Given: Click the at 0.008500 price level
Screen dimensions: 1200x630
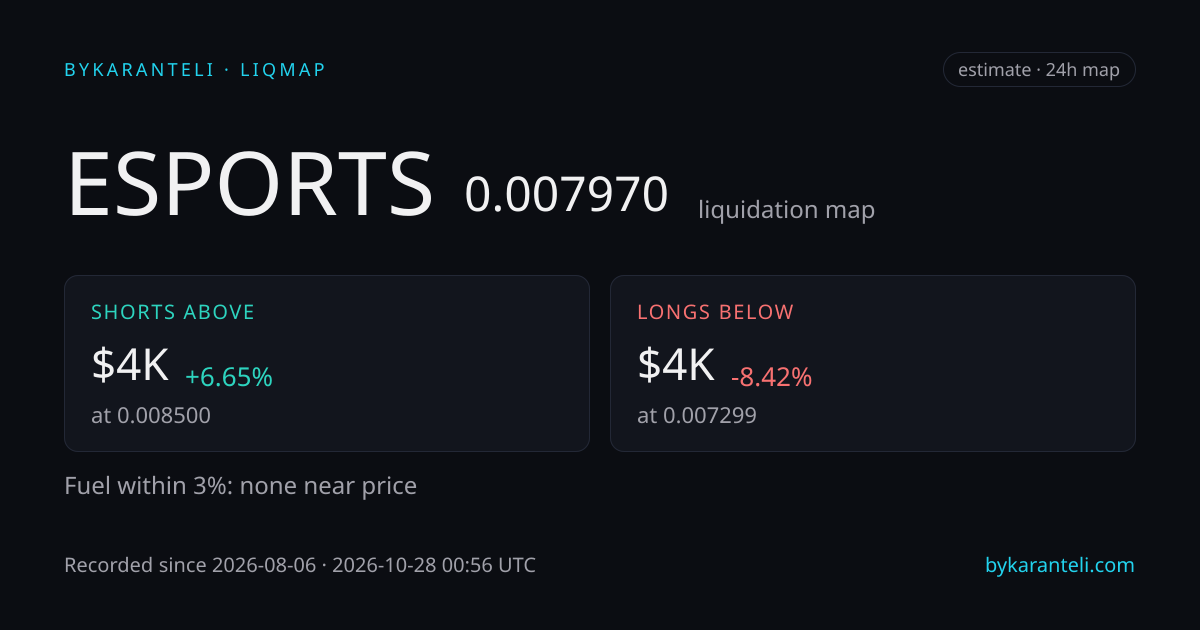Looking at the screenshot, I should point(151,415).
